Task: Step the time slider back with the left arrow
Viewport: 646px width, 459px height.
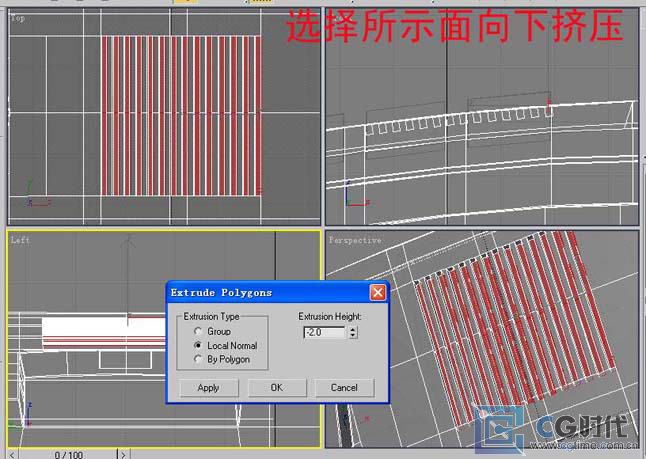Action: tap(12, 455)
